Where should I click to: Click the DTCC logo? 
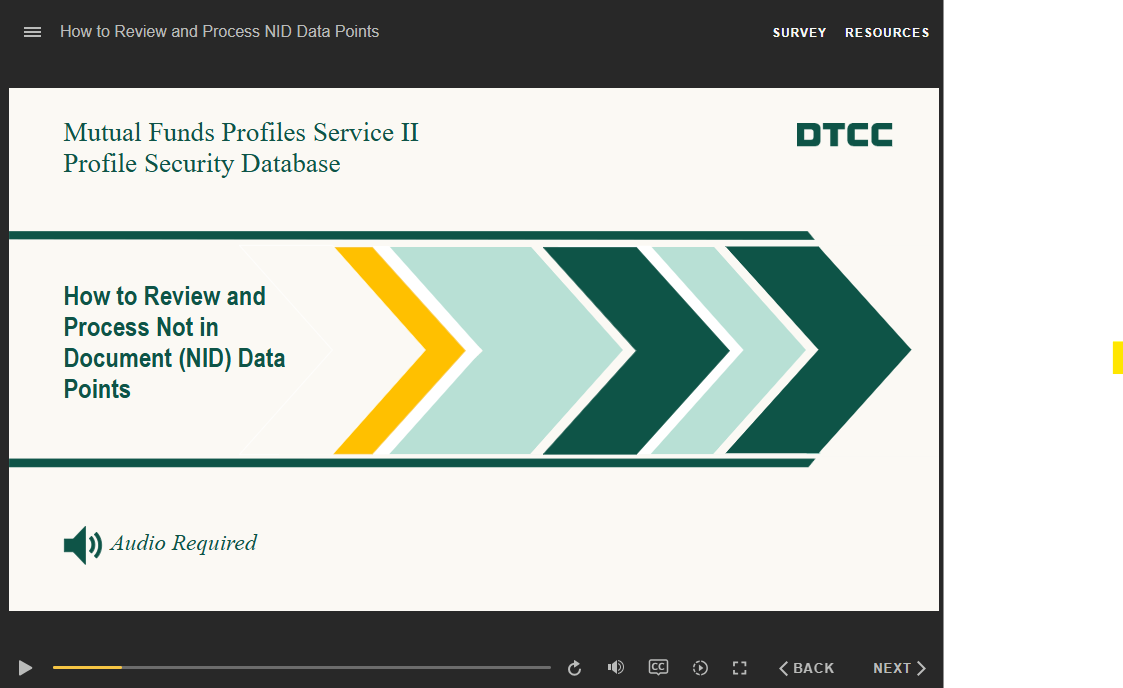point(844,135)
